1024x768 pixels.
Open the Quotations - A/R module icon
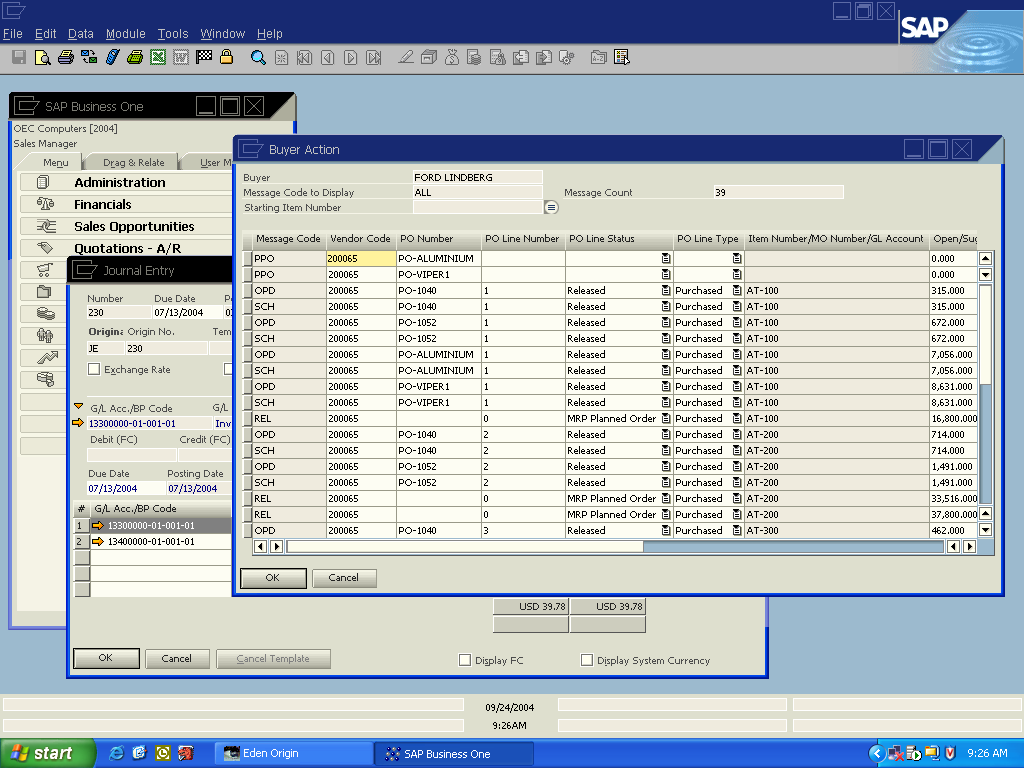44,248
